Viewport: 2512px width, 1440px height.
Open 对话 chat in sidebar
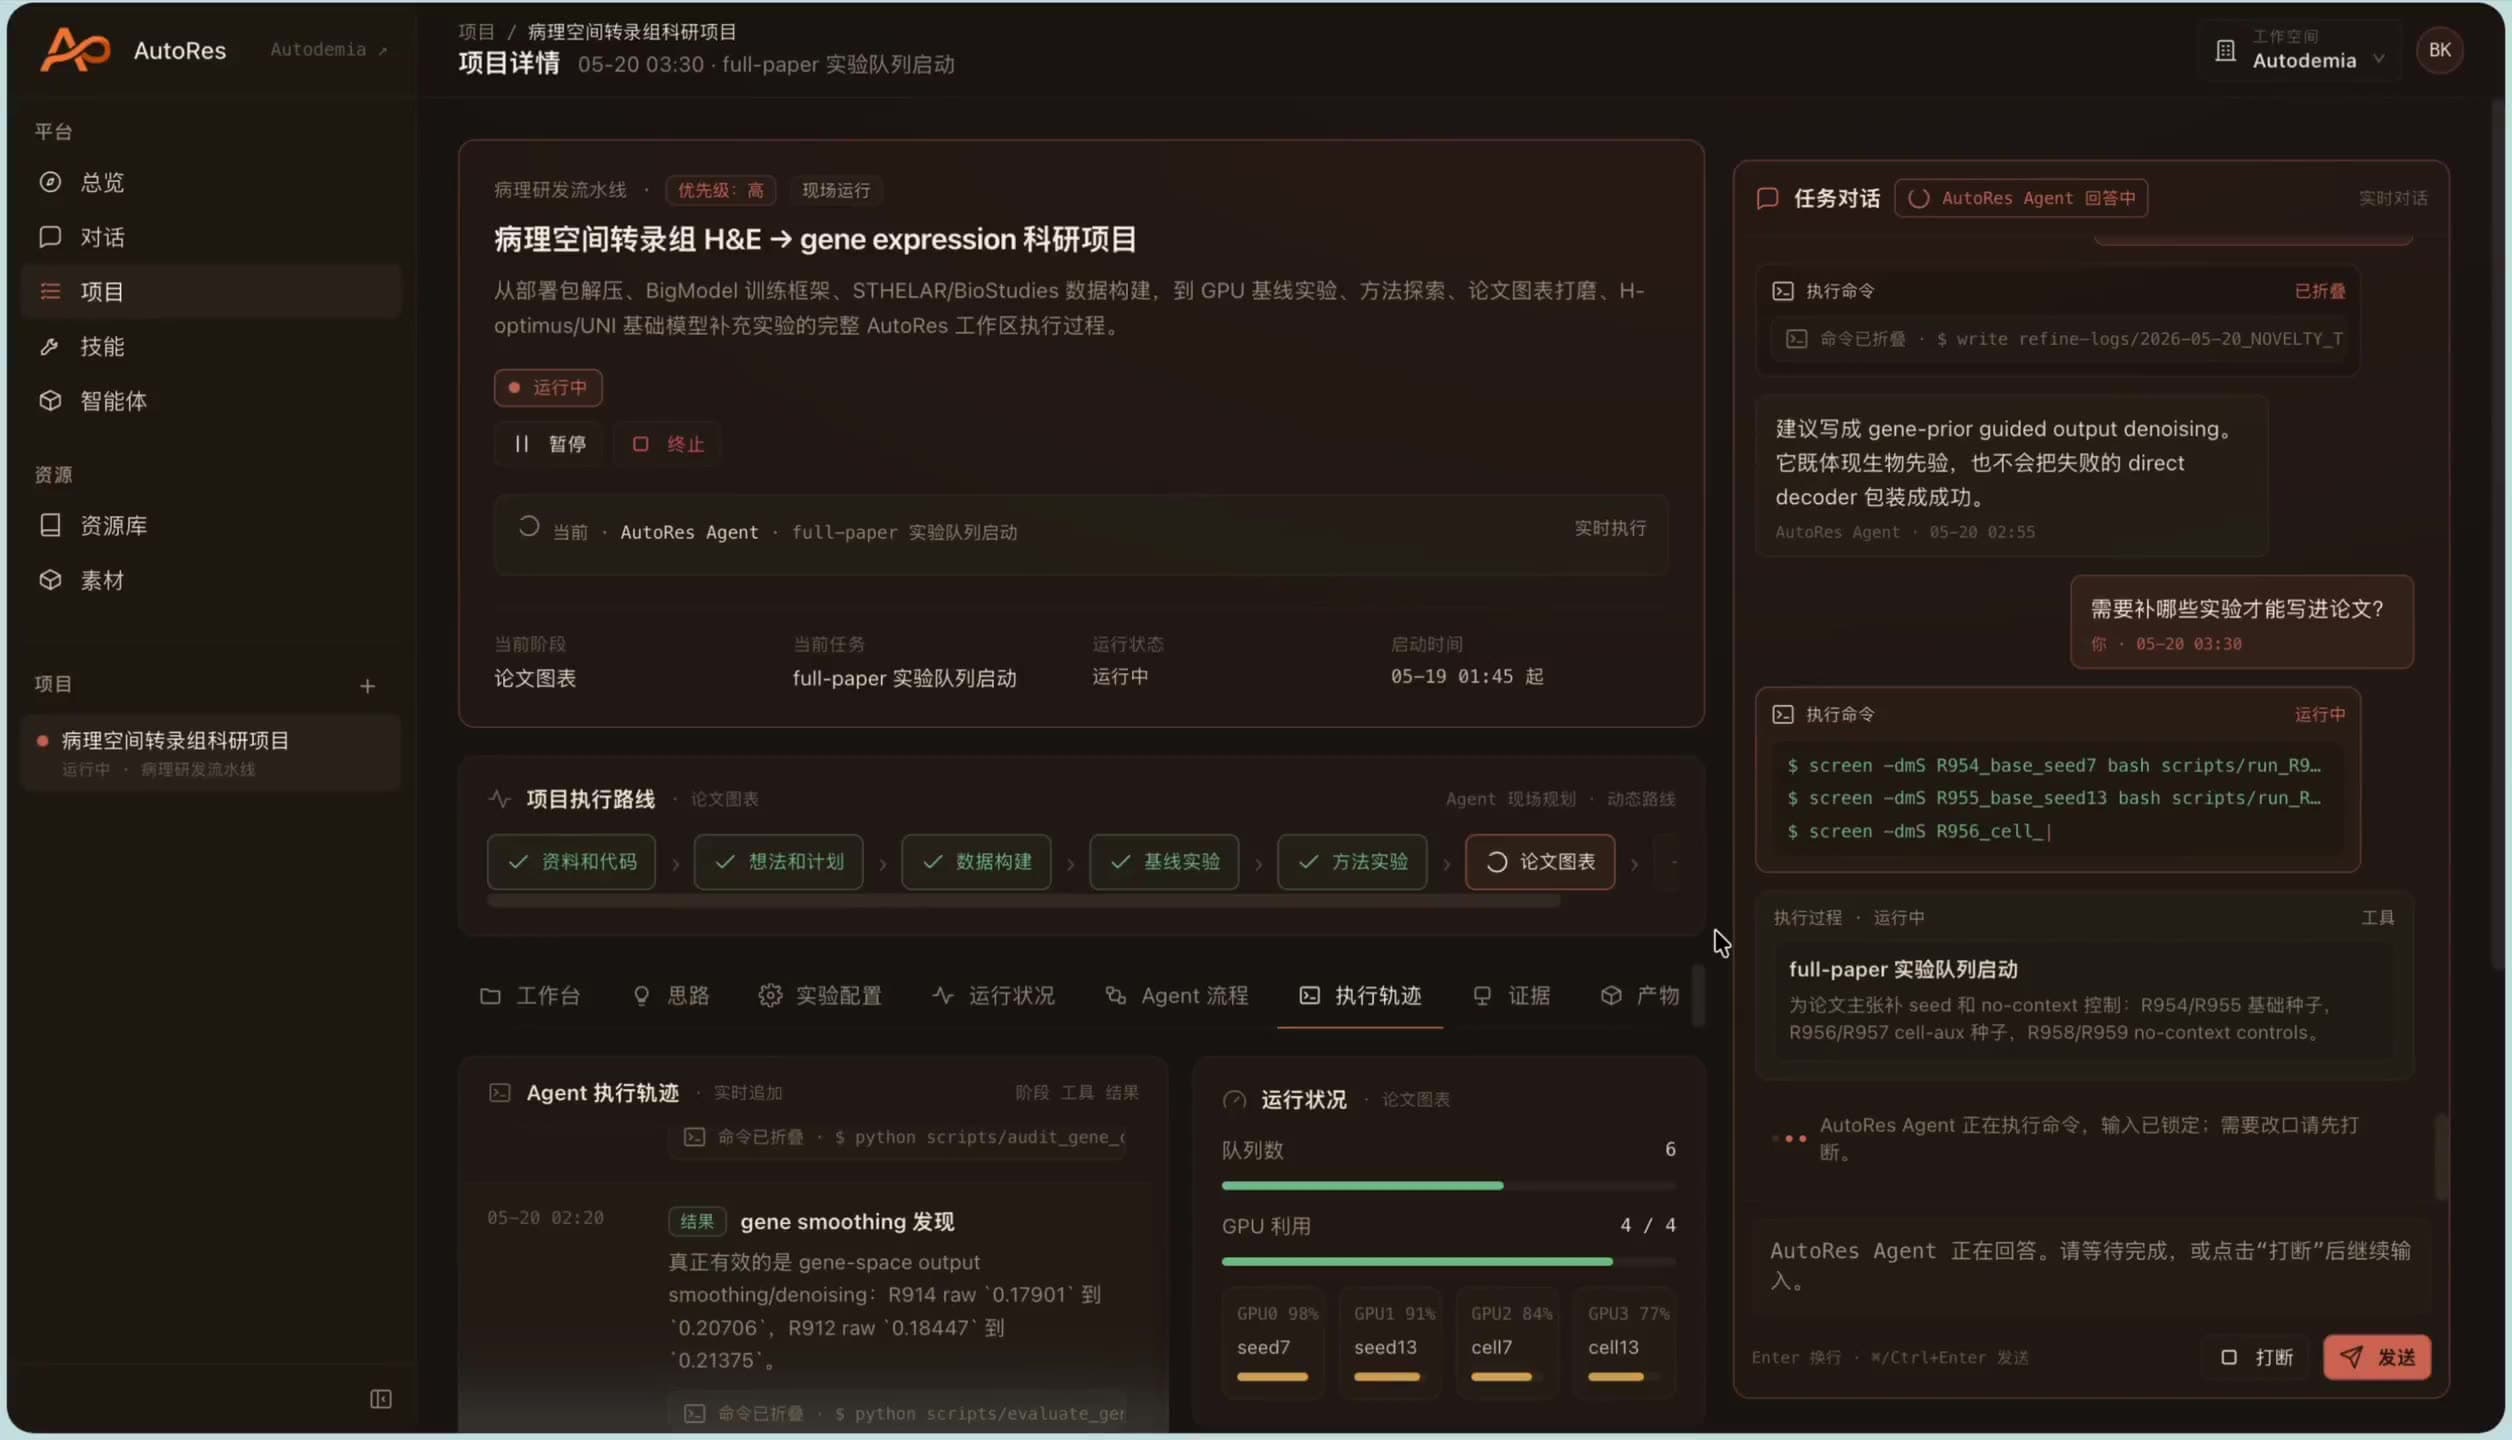pos(210,237)
